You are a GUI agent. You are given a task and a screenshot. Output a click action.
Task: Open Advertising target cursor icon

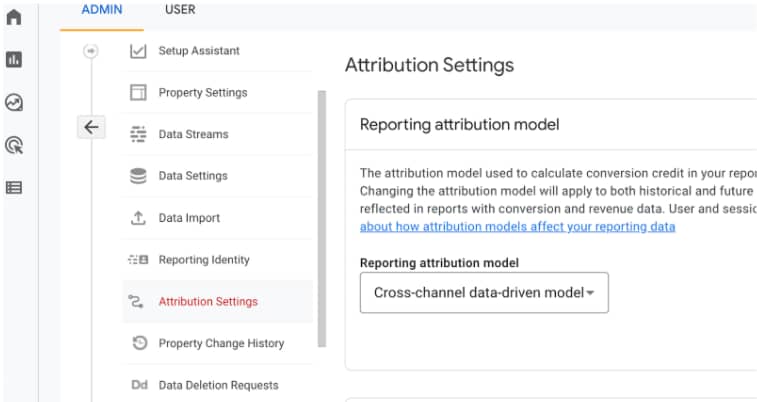coord(14,145)
